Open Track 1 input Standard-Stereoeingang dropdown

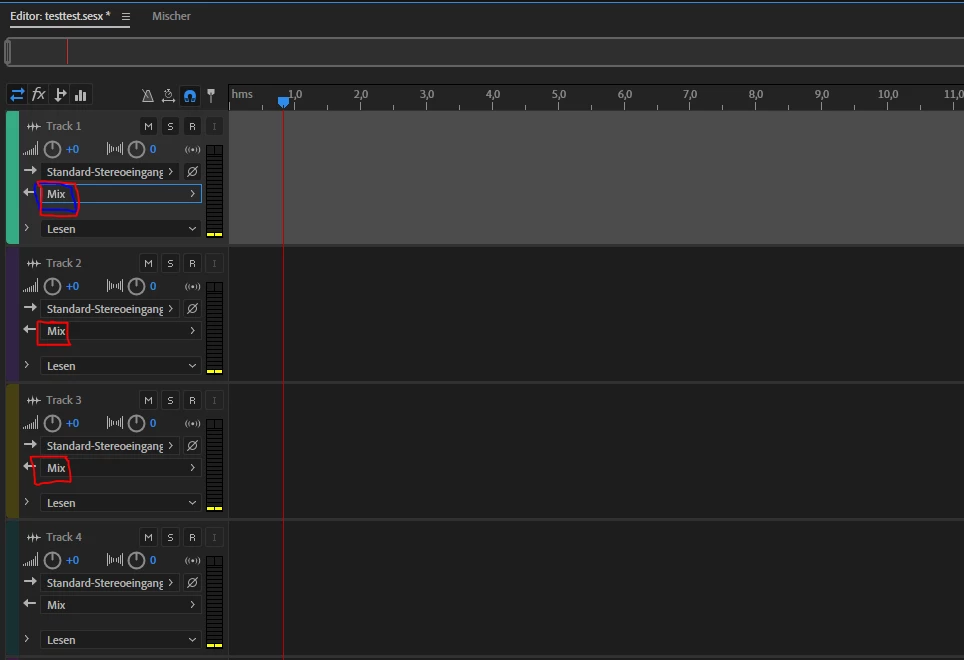pyautogui.click(x=110, y=172)
